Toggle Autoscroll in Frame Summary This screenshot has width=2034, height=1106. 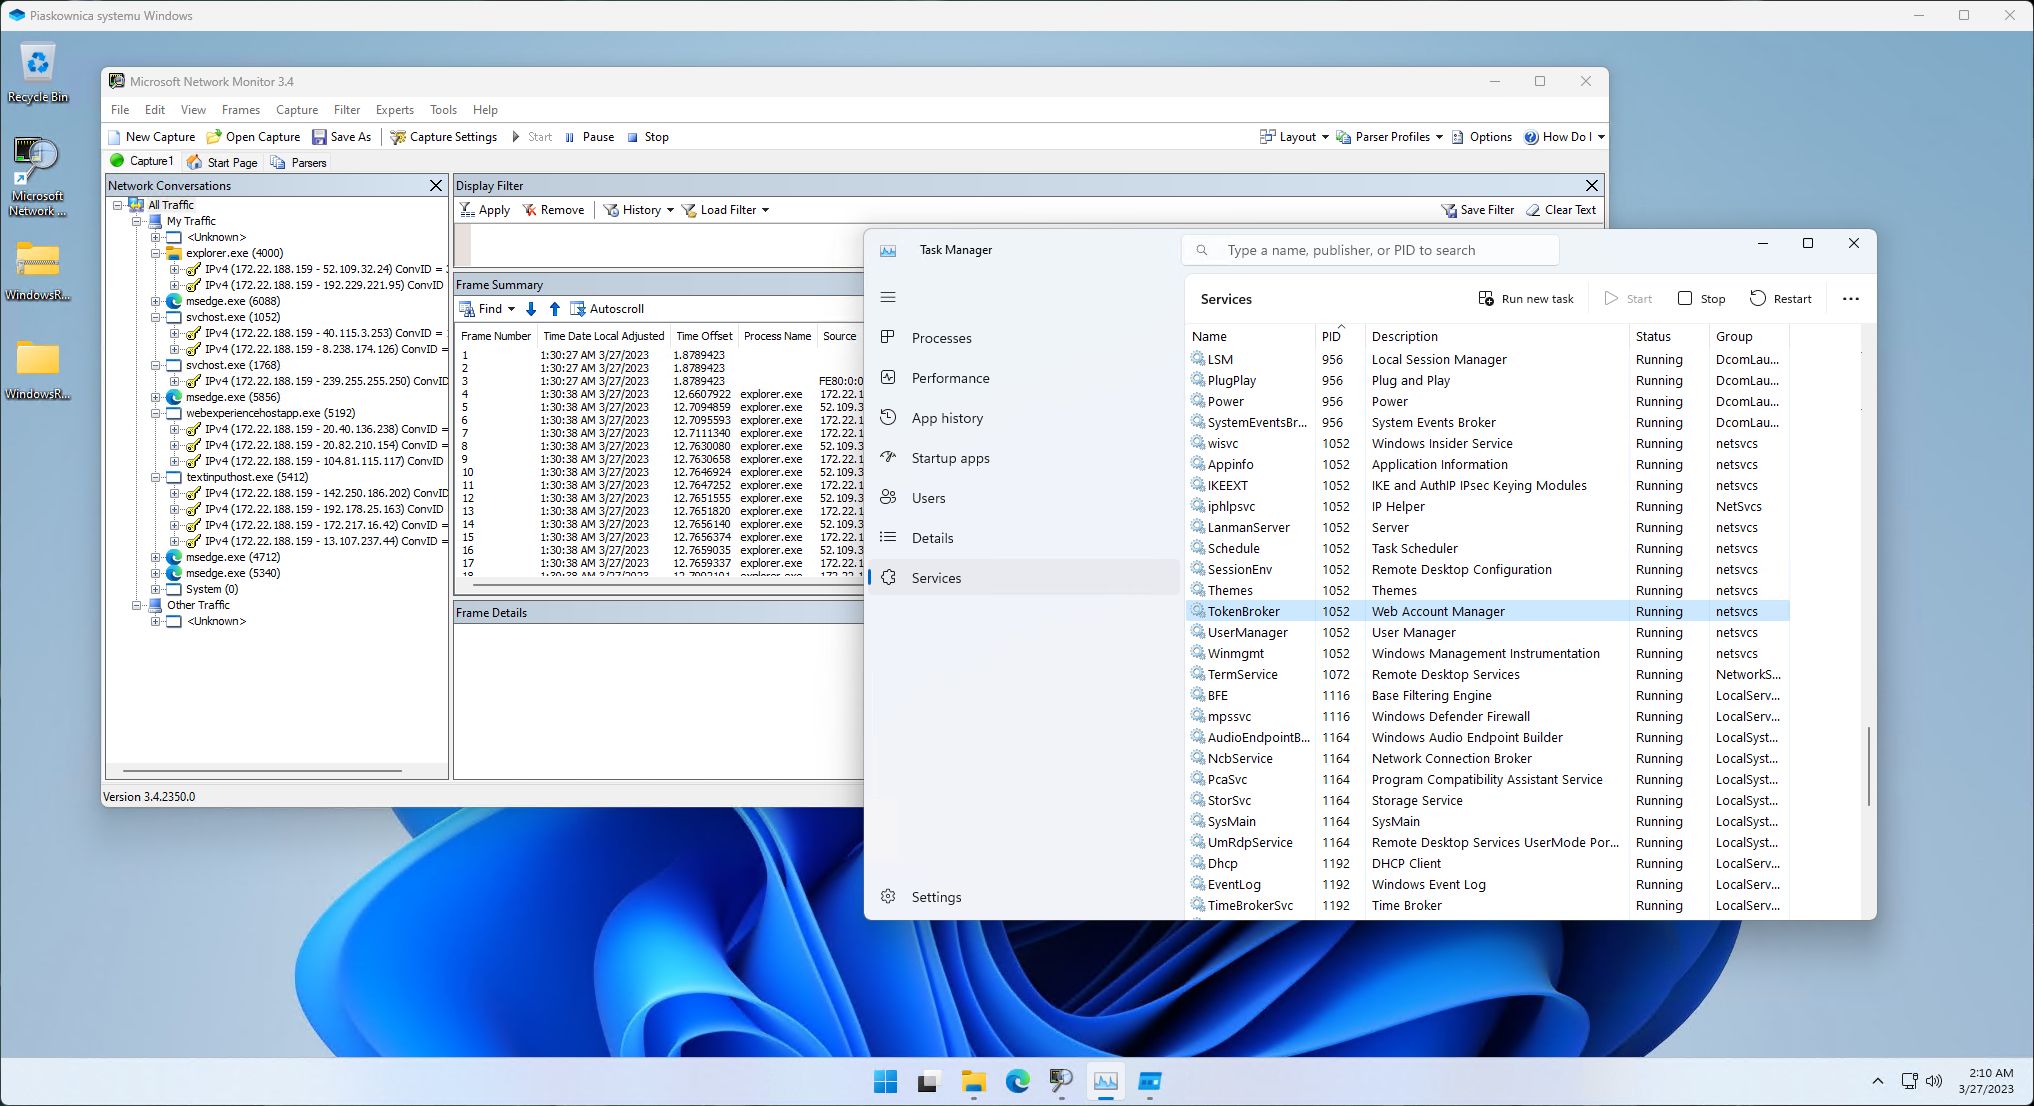(x=608, y=308)
